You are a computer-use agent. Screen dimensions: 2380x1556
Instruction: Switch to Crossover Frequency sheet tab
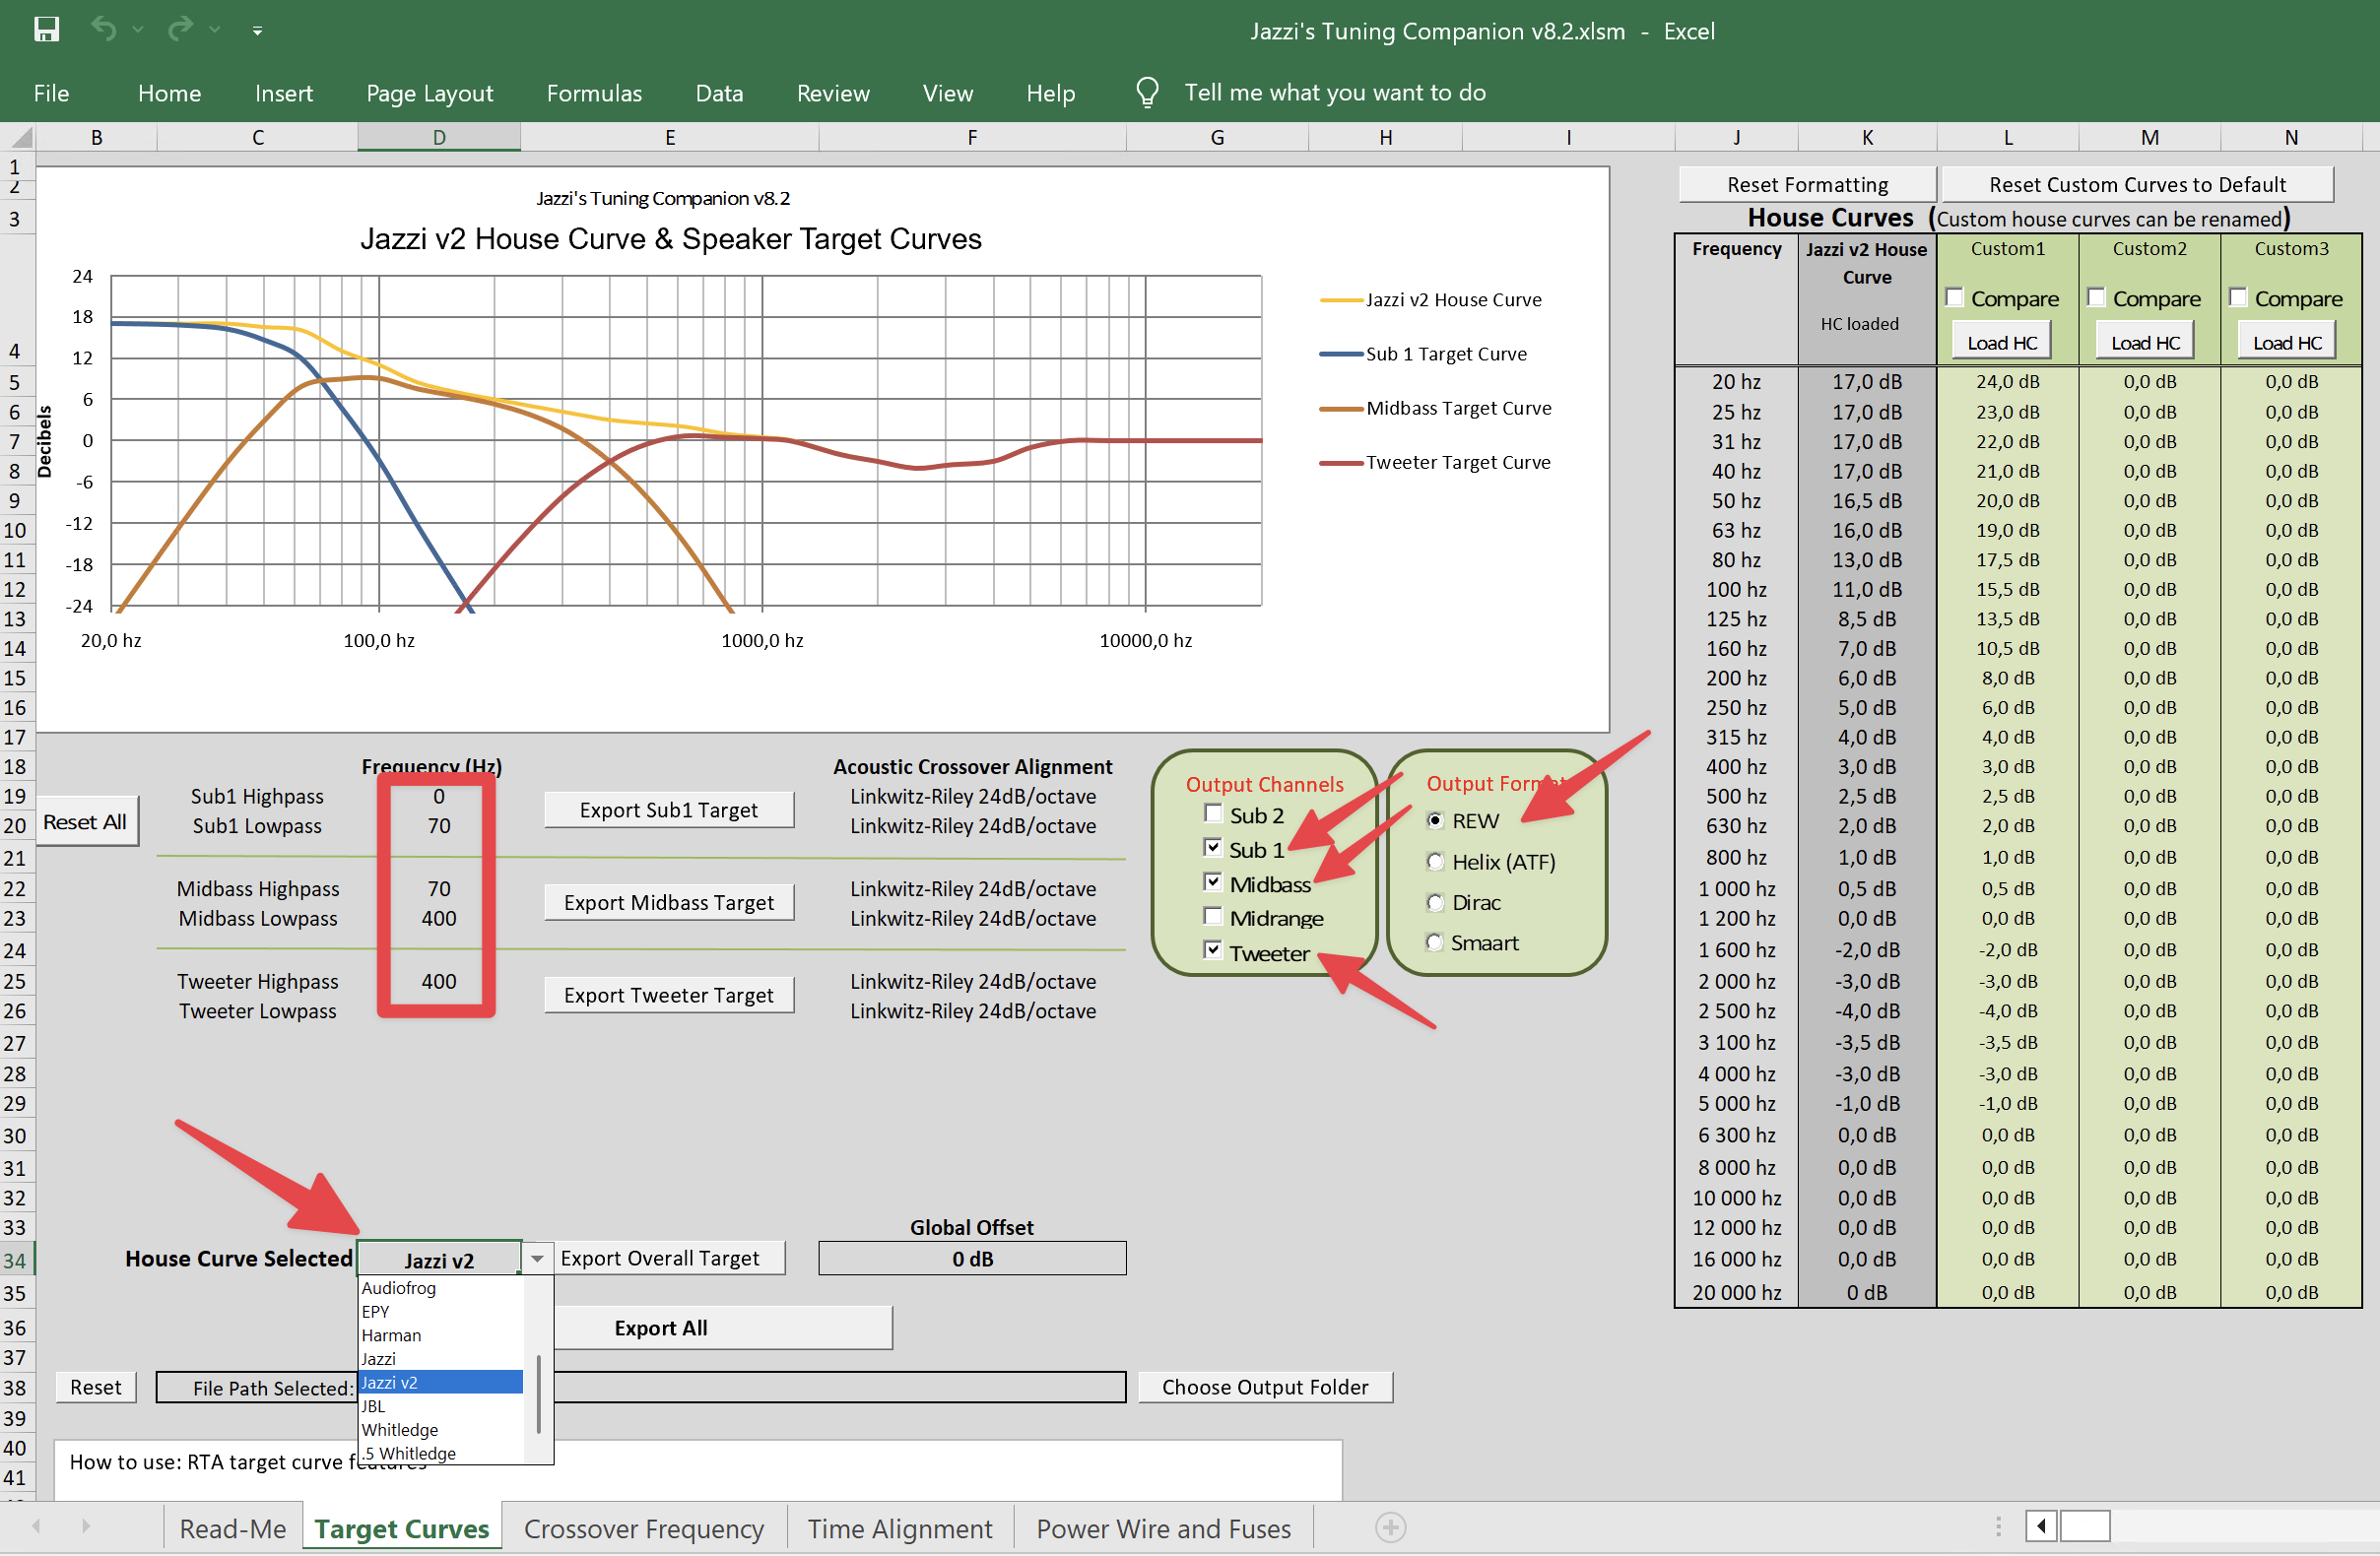coord(643,1528)
